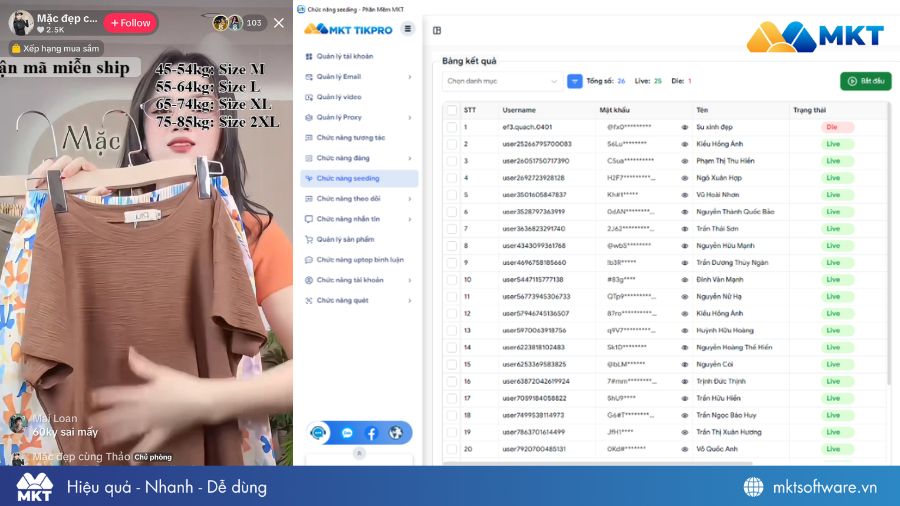
Task: Expand the Chức năng tài khoản submenu arrow
Action: 410,281
